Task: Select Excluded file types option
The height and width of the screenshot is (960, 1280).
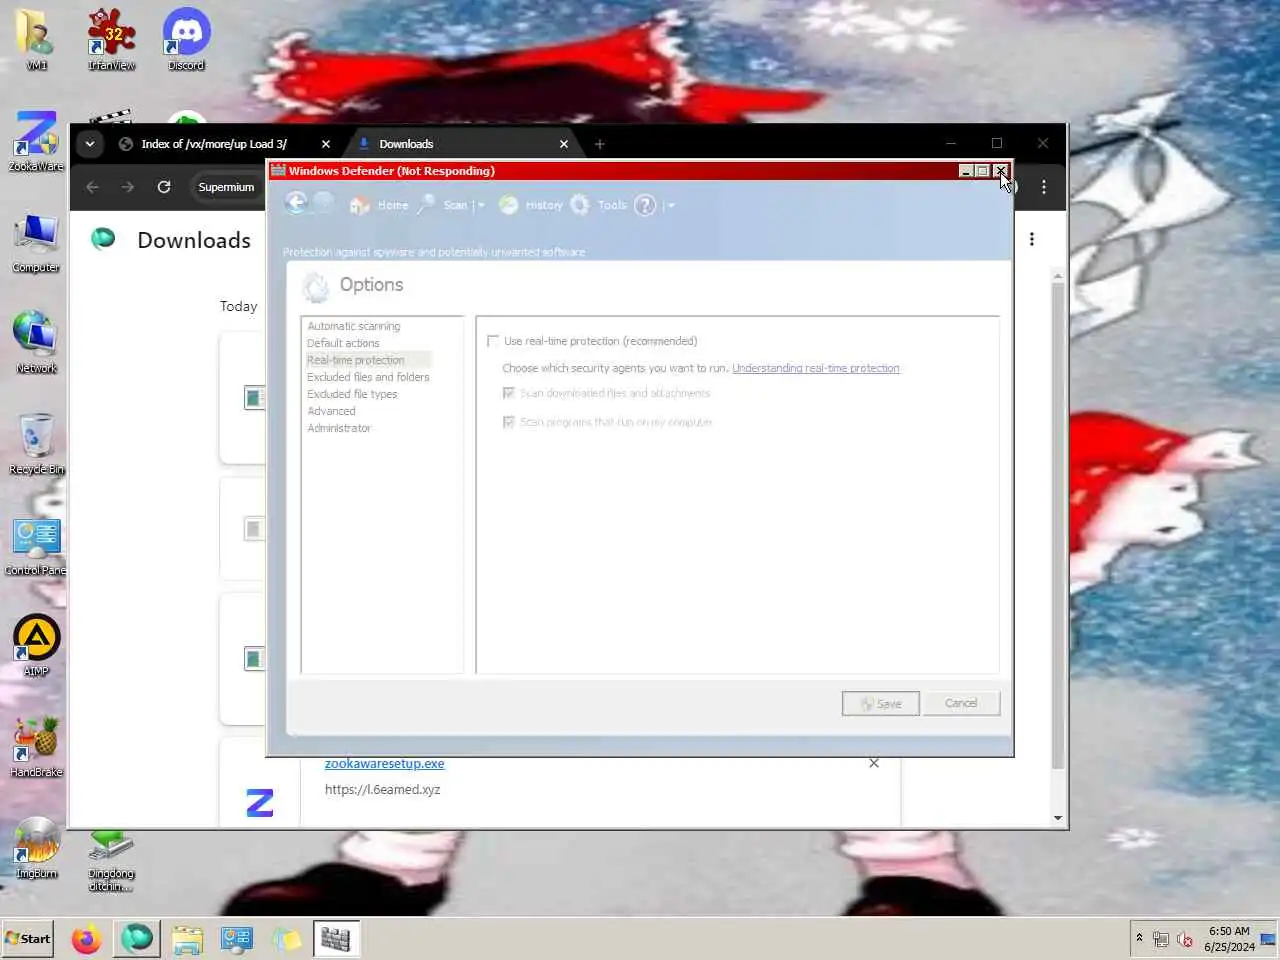Action: click(x=352, y=394)
